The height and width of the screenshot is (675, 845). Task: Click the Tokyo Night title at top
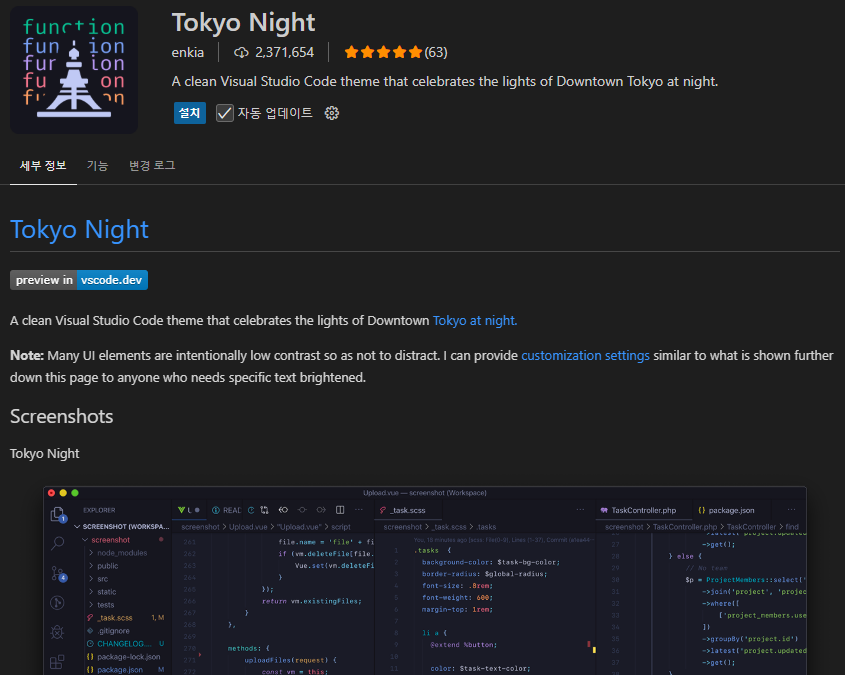click(x=243, y=23)
